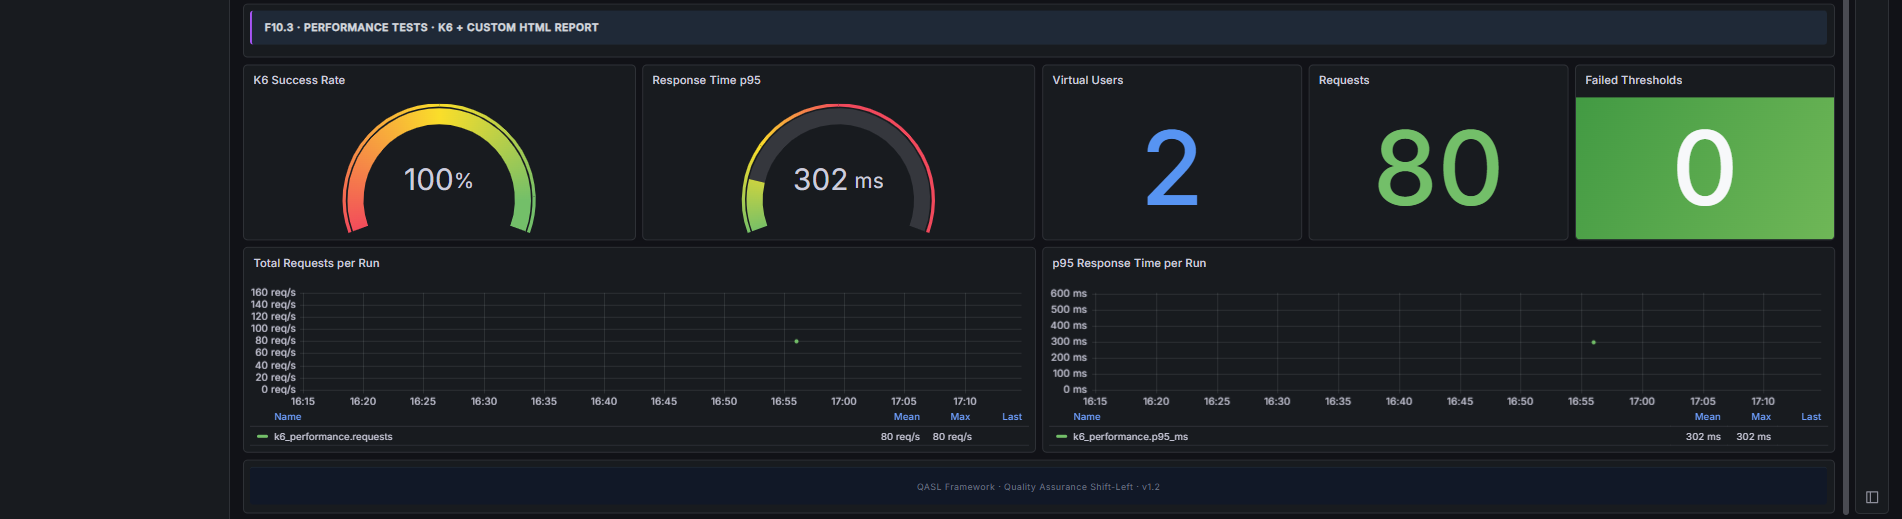The width and height of the screenshot is (1902, 519).
Task: Click the data point in p95 Response Time chart
Action: pos(1593,342)
